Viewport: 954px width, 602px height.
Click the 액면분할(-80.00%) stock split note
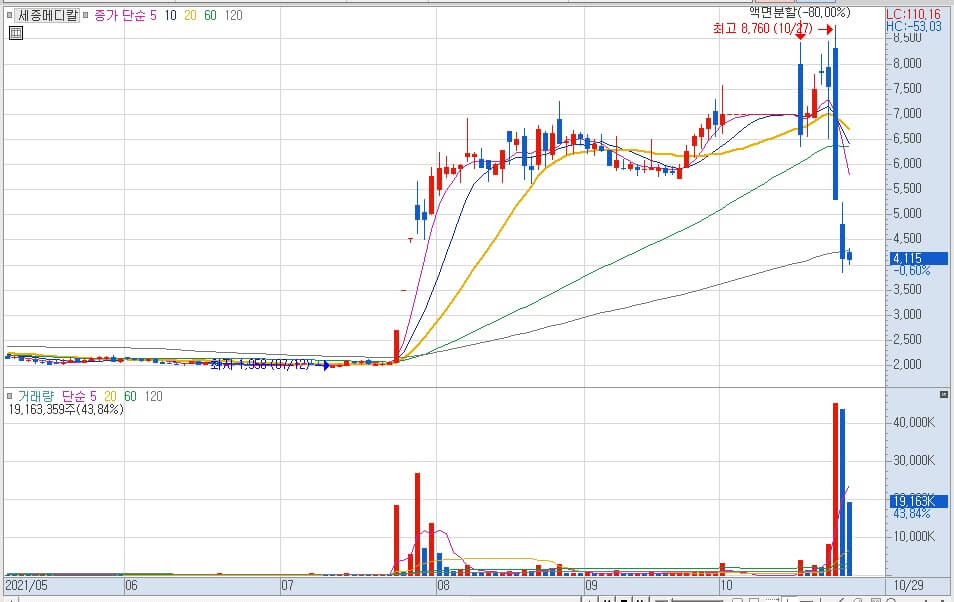[x=799, y=12]
